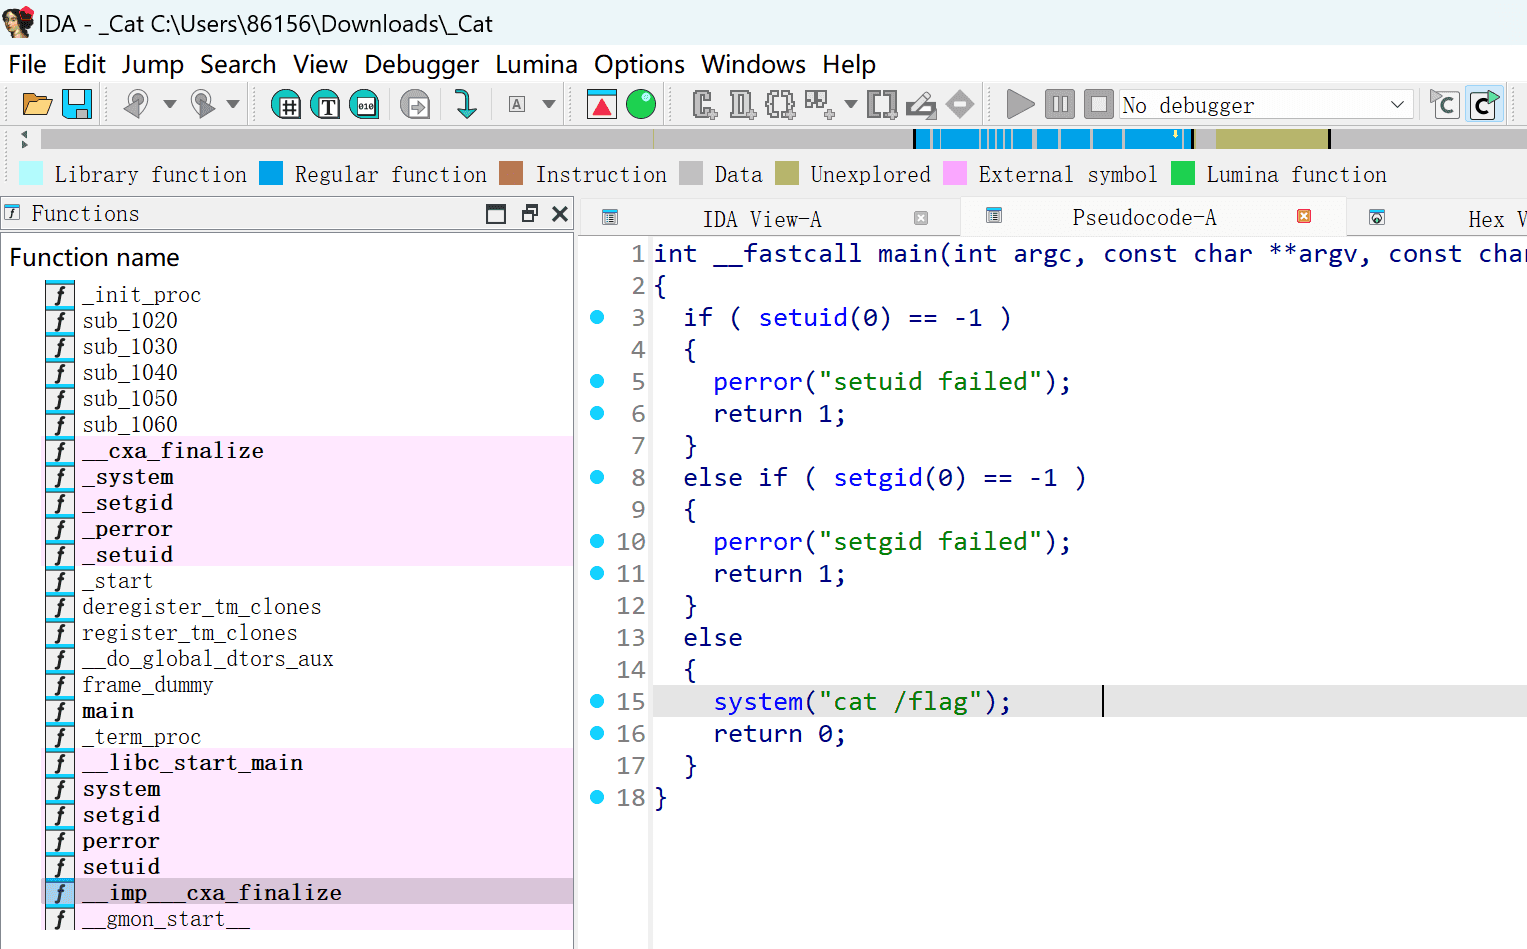Click the open file folder icon
The width and height of the screenshot is (1527, 949).
coord(37,104)
